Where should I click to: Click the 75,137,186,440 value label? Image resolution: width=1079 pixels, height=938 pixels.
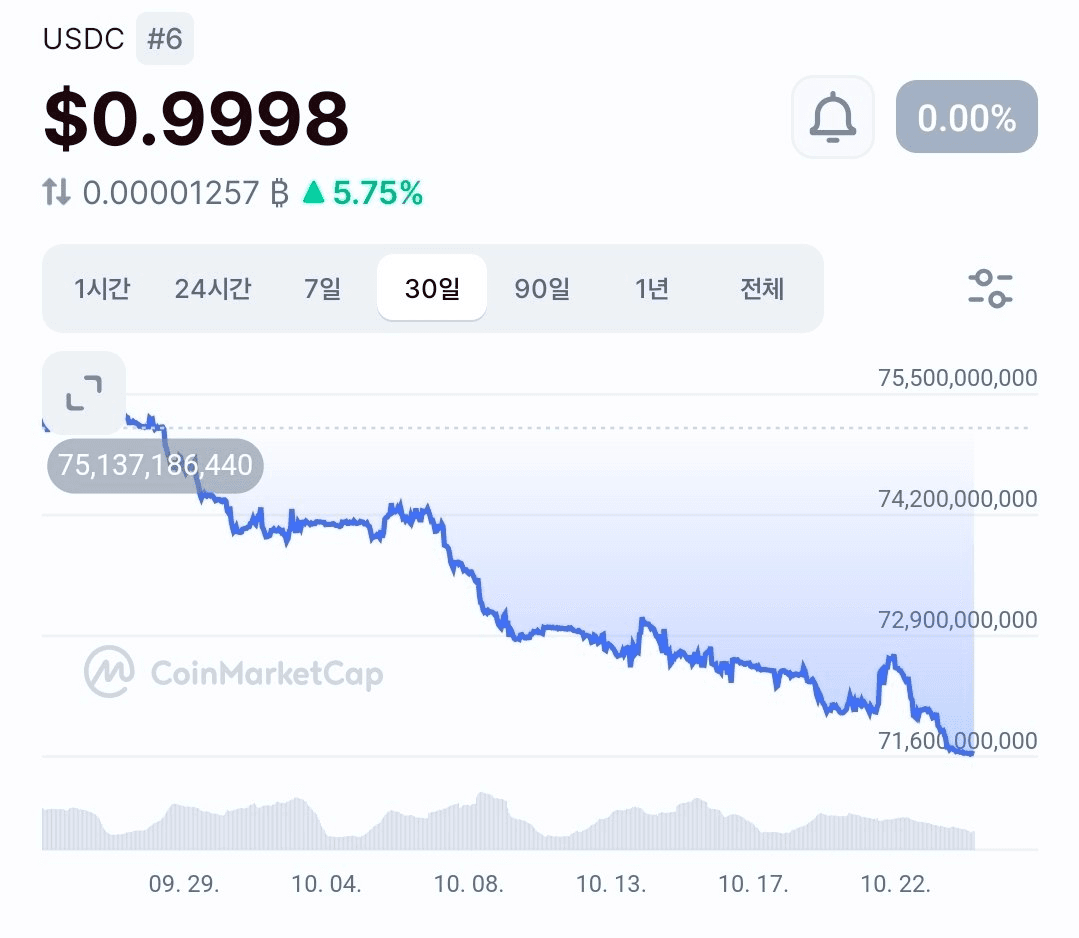155,465
